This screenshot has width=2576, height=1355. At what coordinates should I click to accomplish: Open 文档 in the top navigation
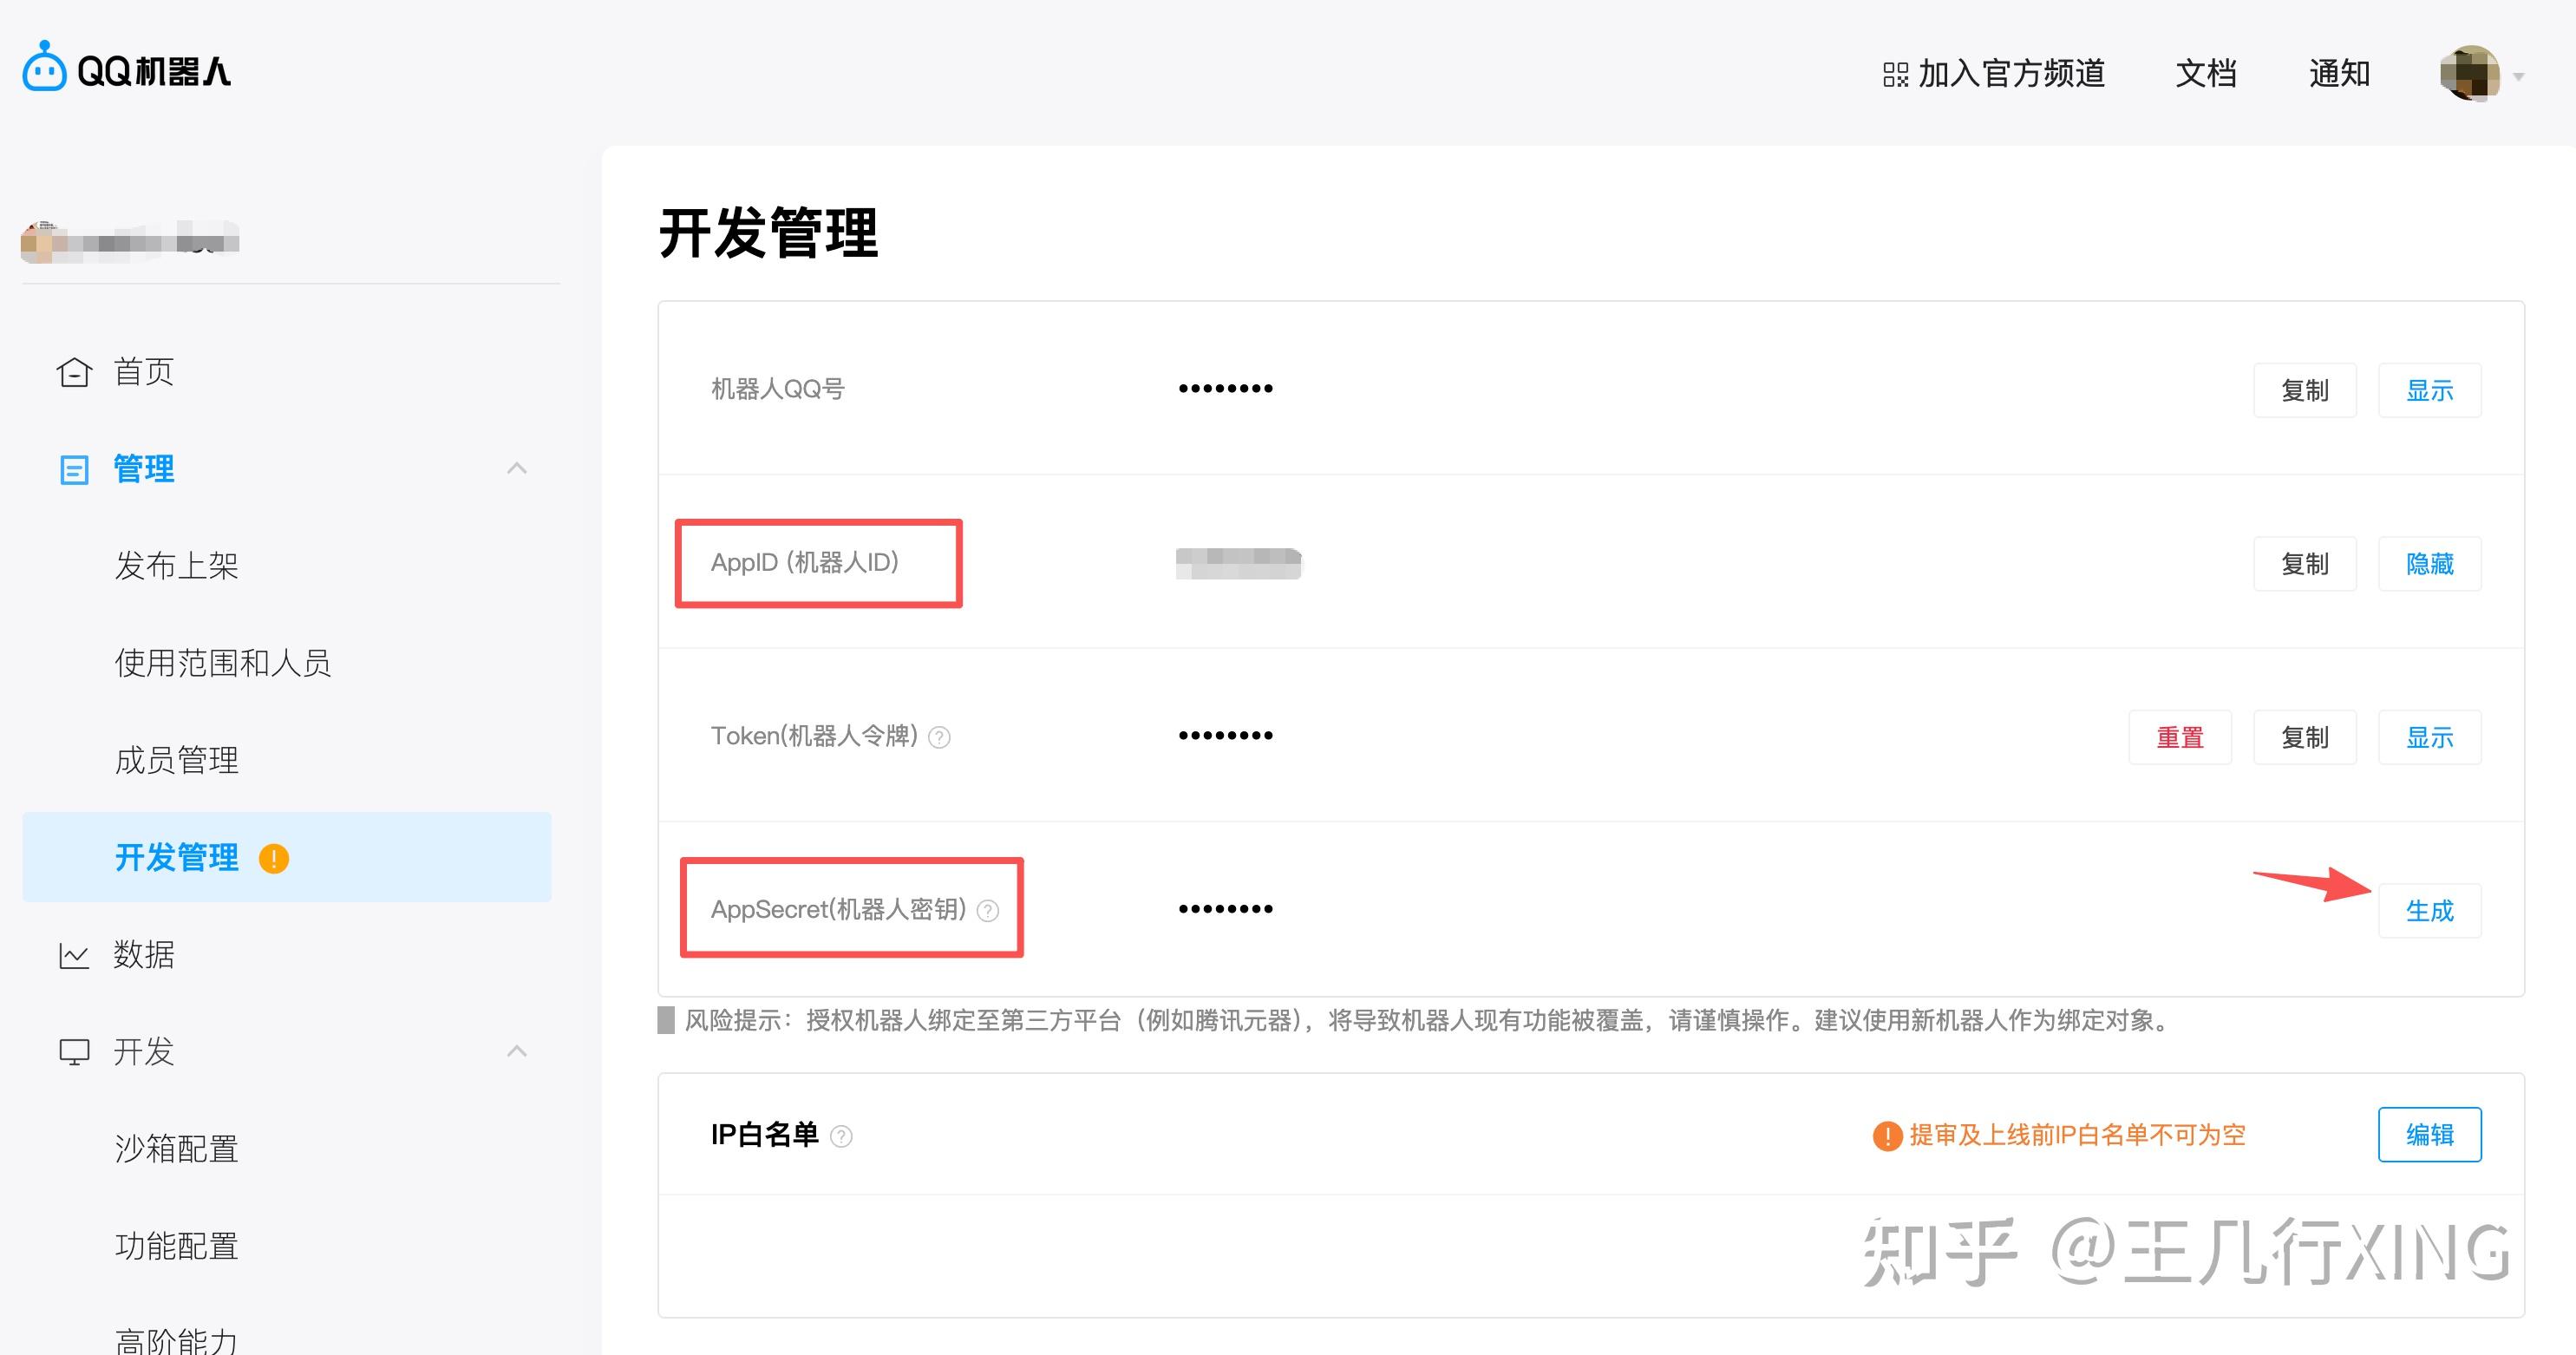click(x=2206, y=74)
